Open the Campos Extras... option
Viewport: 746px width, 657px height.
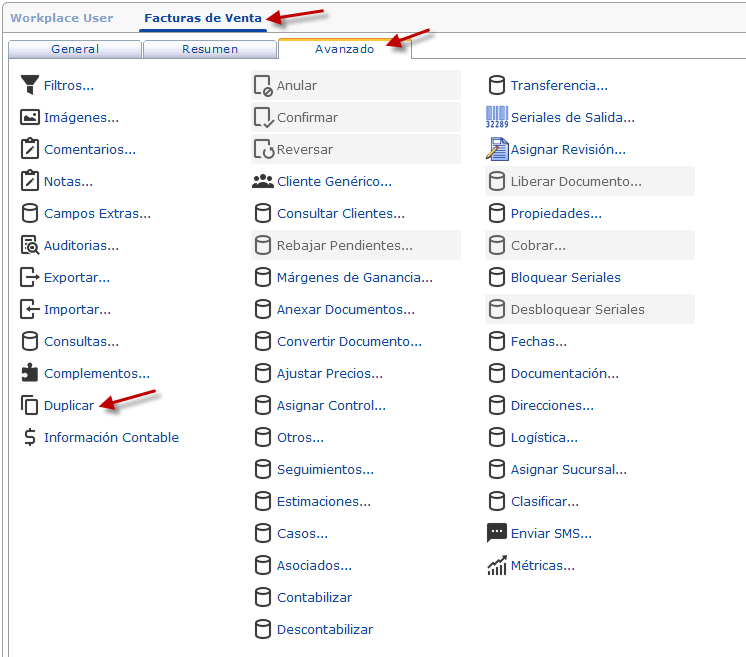tap(98, 214)
